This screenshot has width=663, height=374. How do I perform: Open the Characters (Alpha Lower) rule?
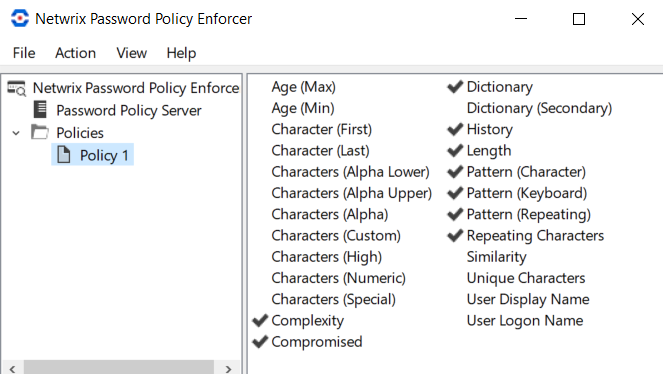click(351, 172)
